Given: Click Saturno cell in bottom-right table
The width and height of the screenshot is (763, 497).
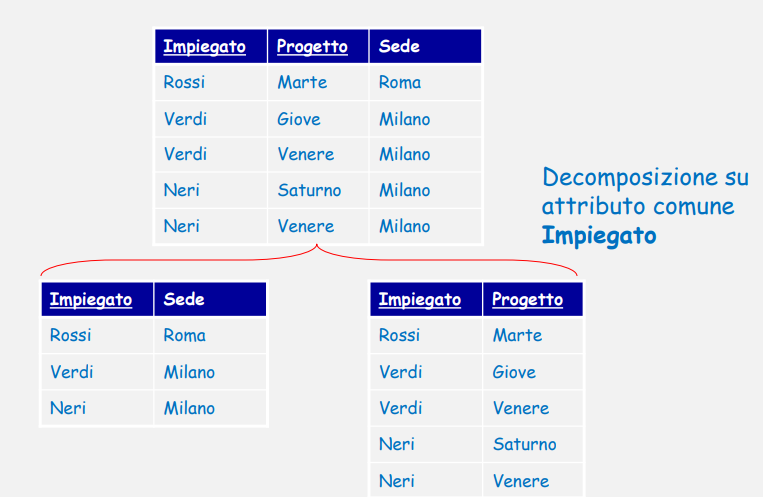Looking at the screenshot, I should [532, 444].
